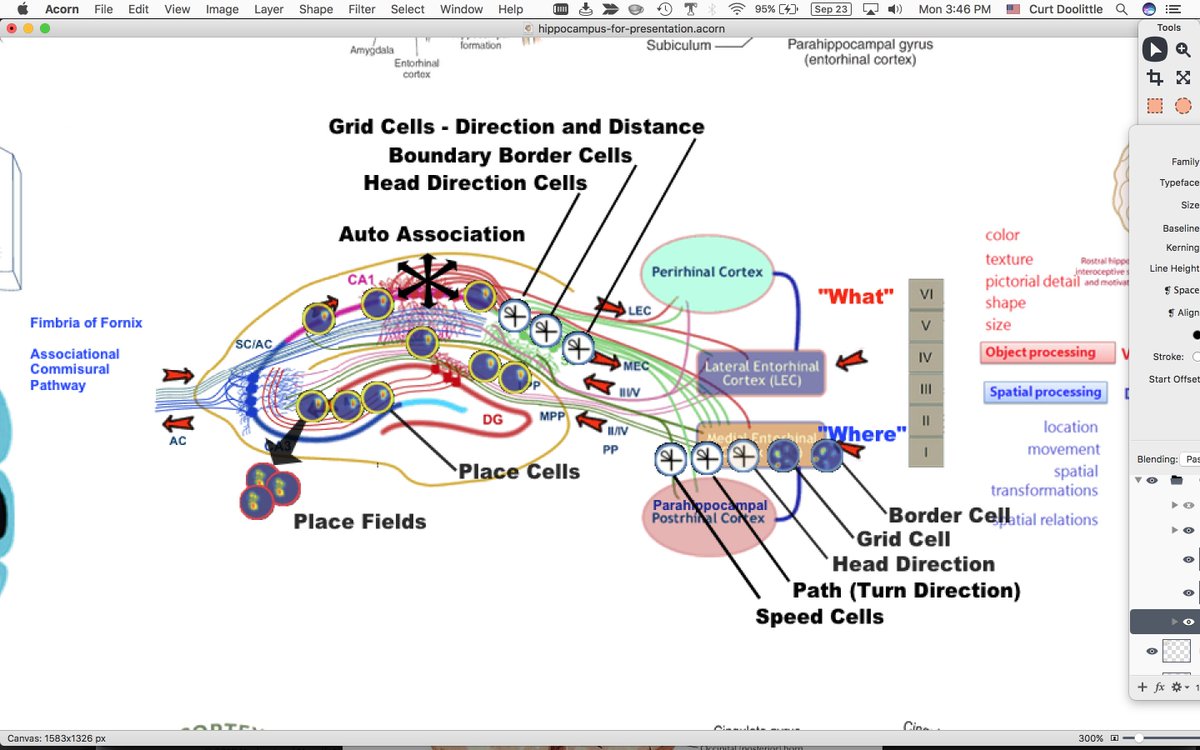
Task: Select the transform arrows tool
Action: 1184,77
